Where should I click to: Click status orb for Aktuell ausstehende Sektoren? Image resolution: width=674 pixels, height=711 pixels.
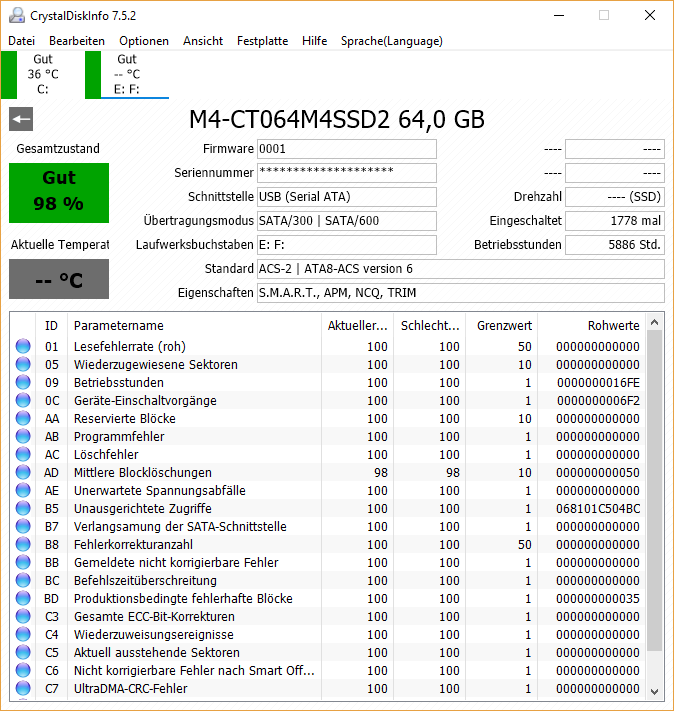coord(23,653)
